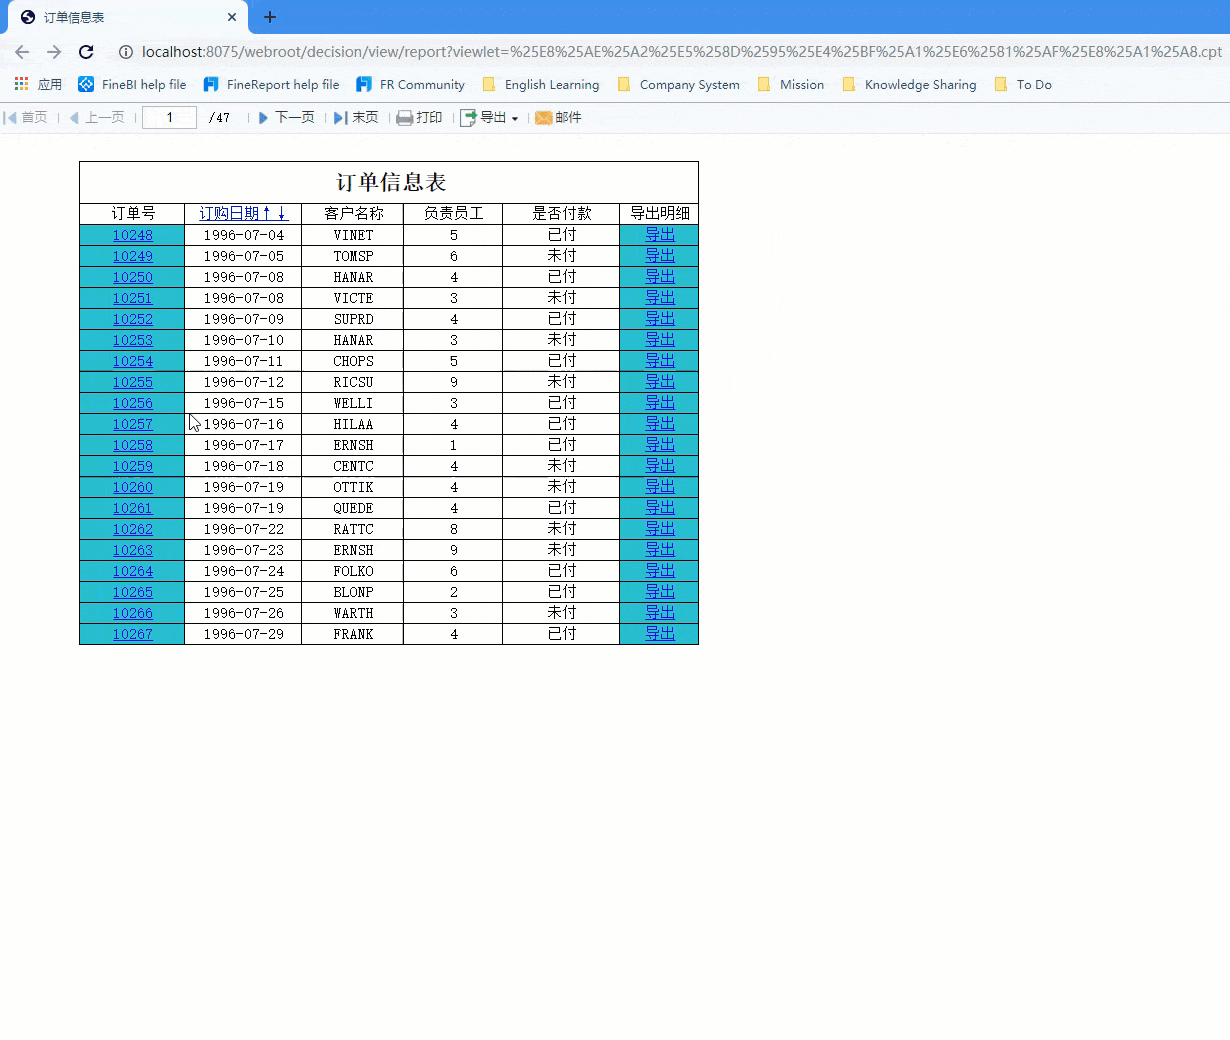The image size is (1230, 1040).
Task: Open order number 10256 link
Action: point(133,403)
